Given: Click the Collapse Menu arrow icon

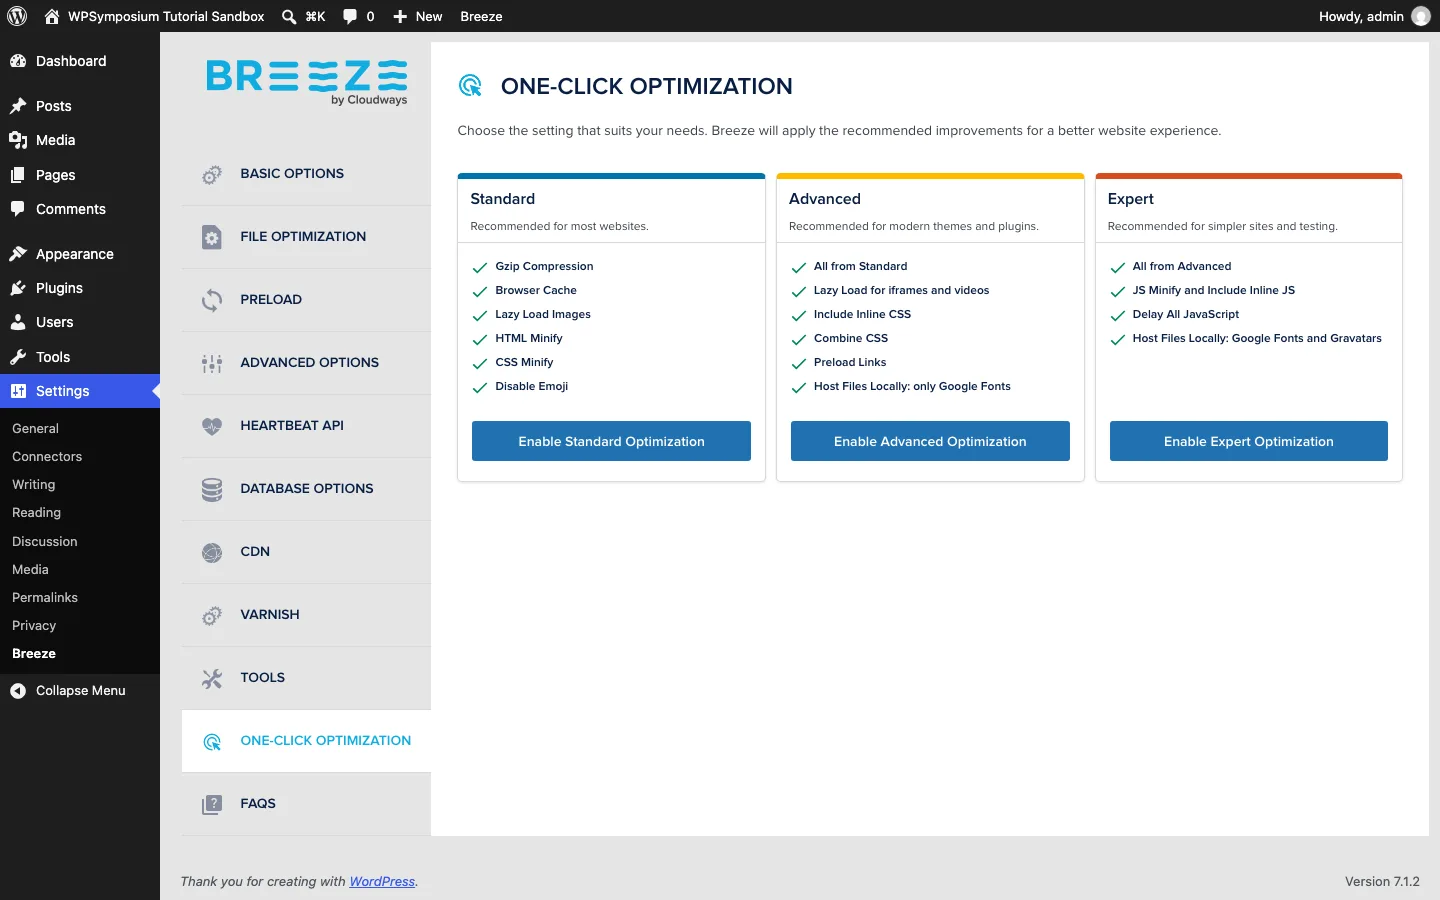Looking at the screenshot, I should point(18,691).
